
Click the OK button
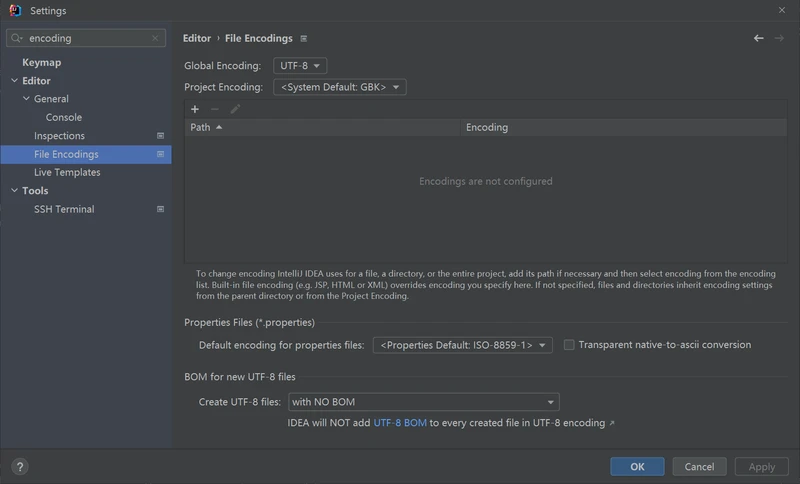point(637,466)
